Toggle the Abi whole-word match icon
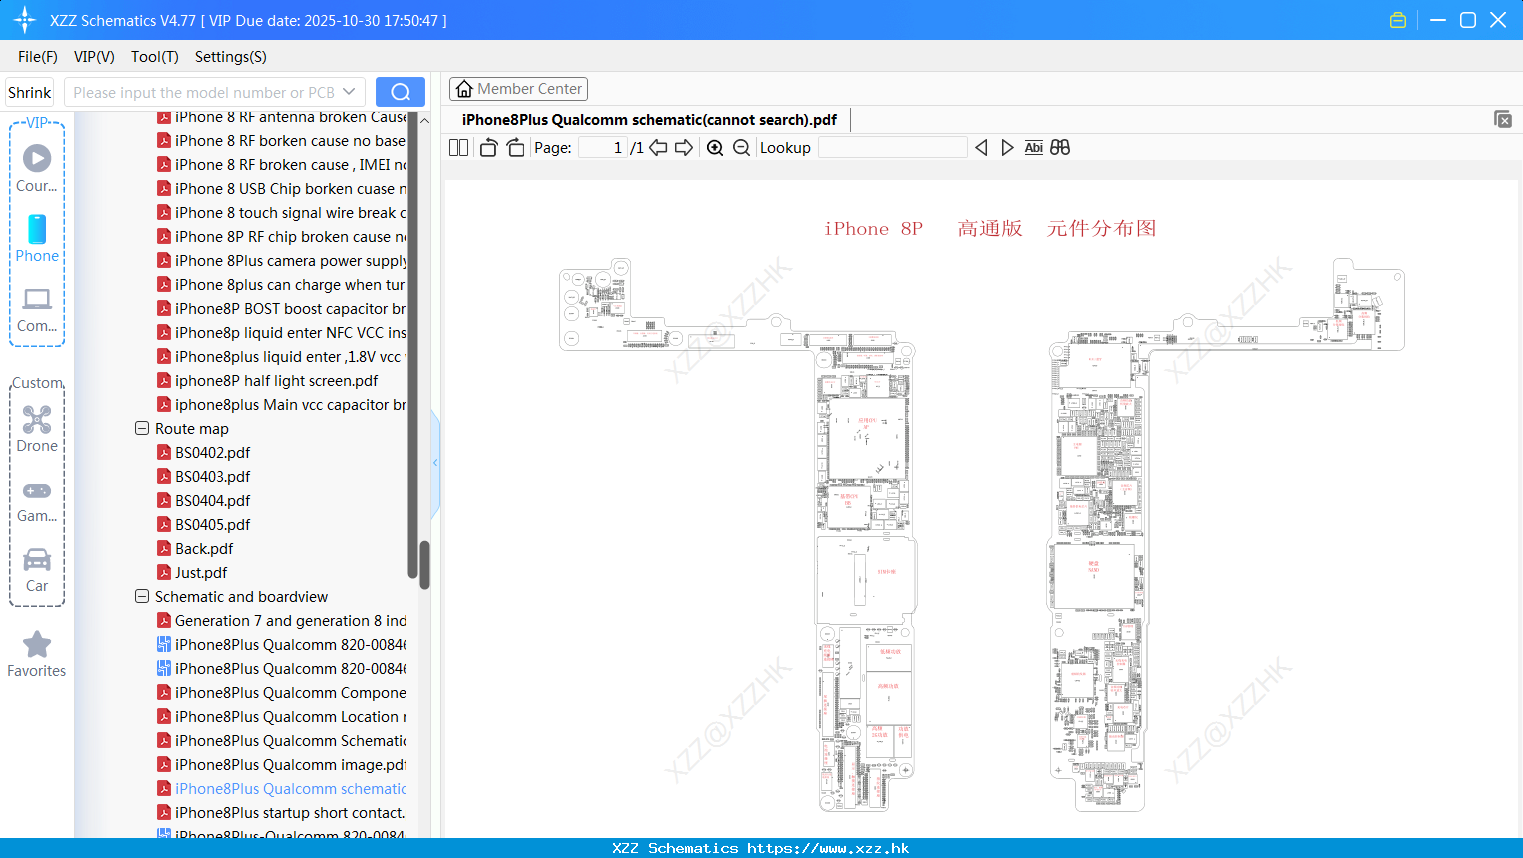 1034,148
